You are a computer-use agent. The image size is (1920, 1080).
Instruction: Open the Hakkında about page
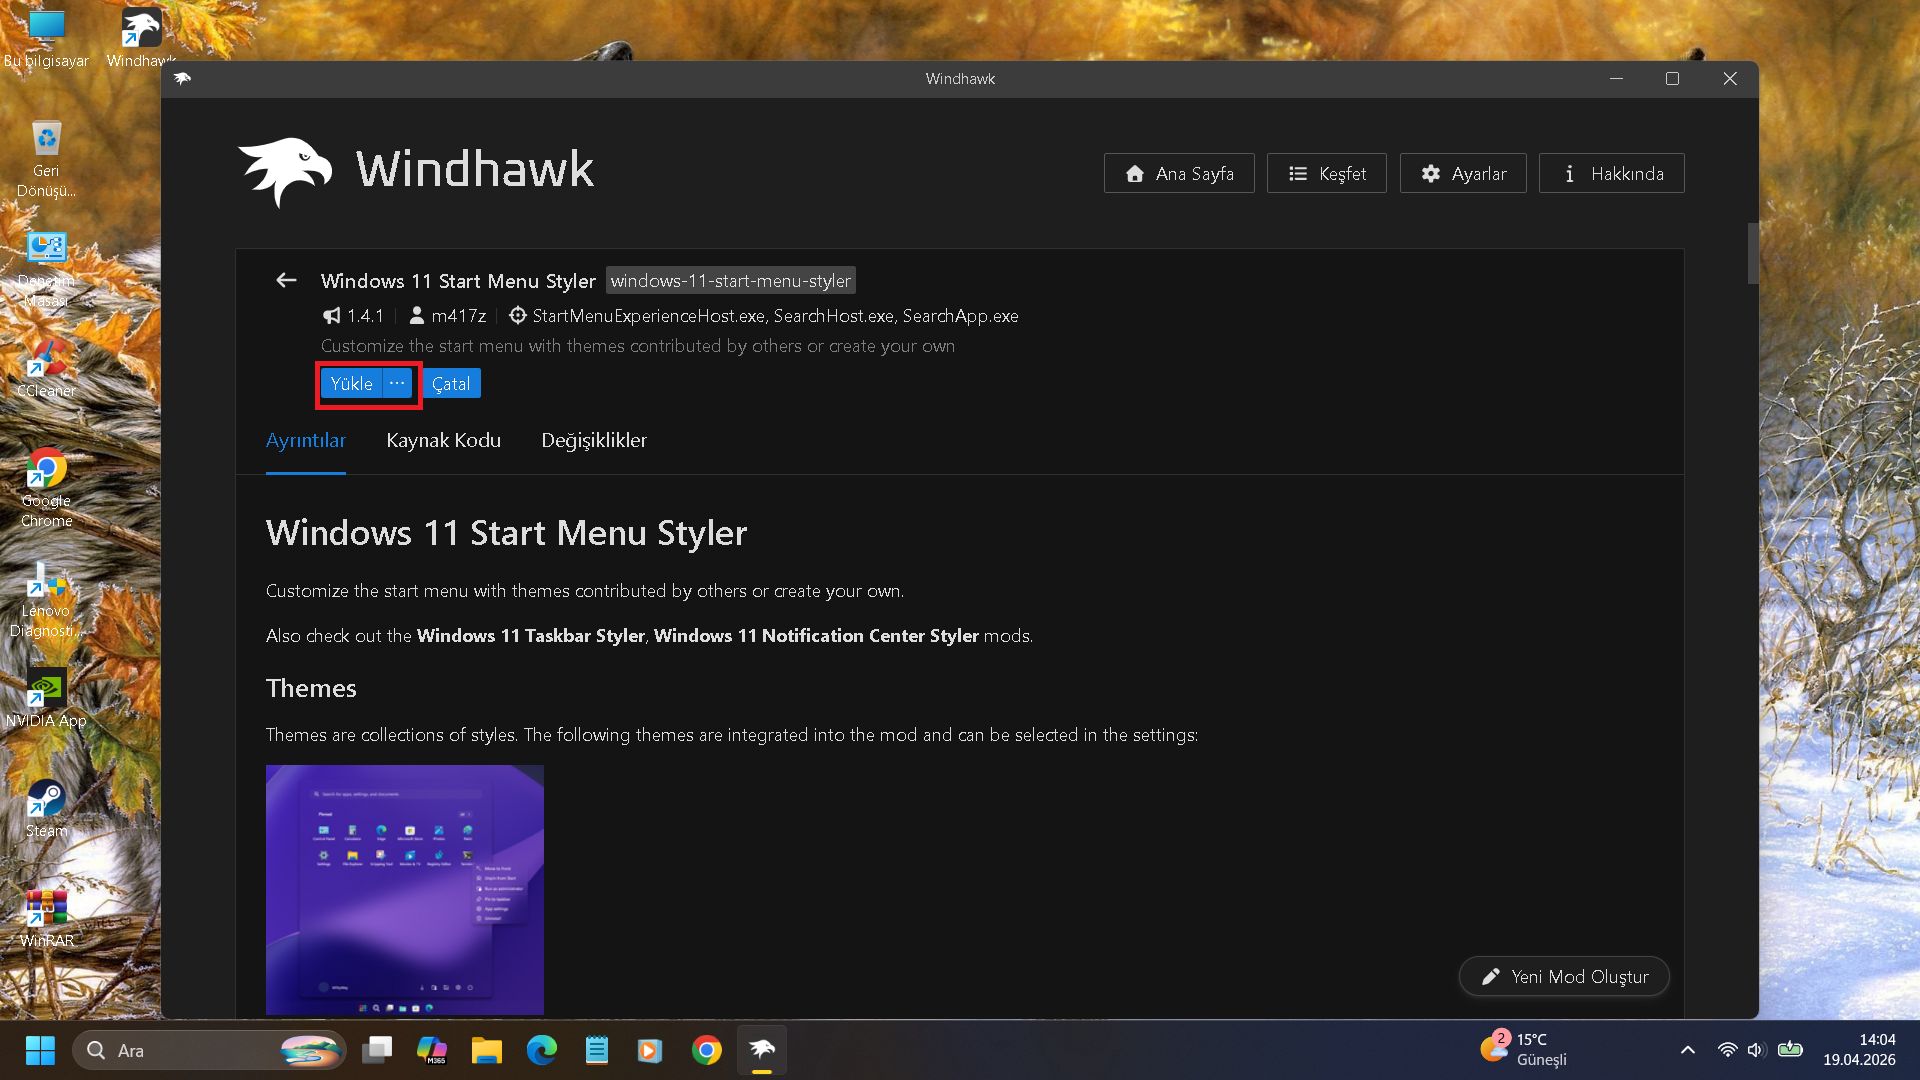click(x=1611, y=173)
